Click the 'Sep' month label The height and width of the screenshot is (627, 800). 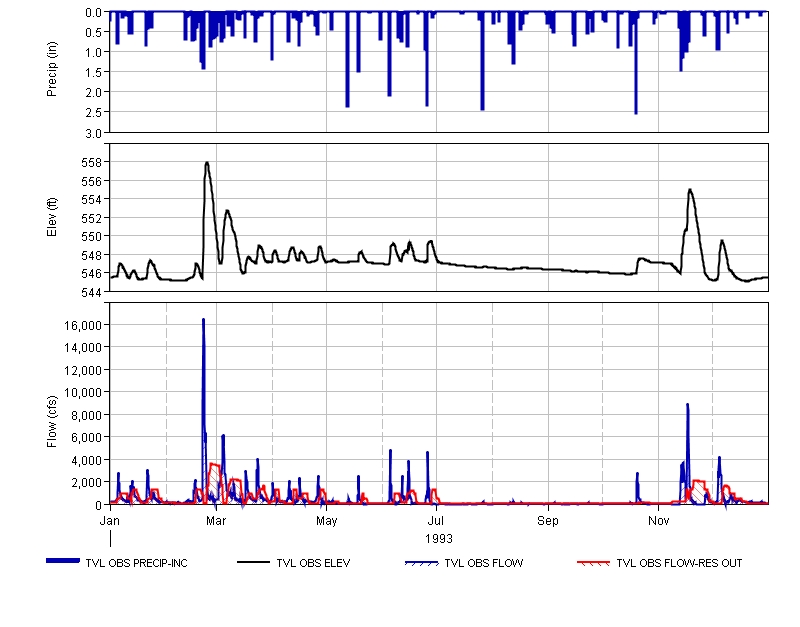548,521
